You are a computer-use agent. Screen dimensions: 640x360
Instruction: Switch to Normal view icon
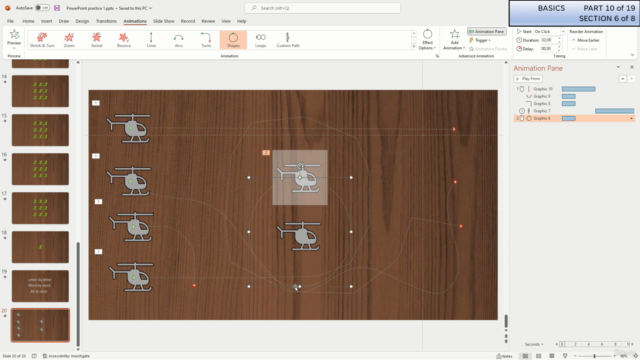pyautogui.click(x=525, y=356)
